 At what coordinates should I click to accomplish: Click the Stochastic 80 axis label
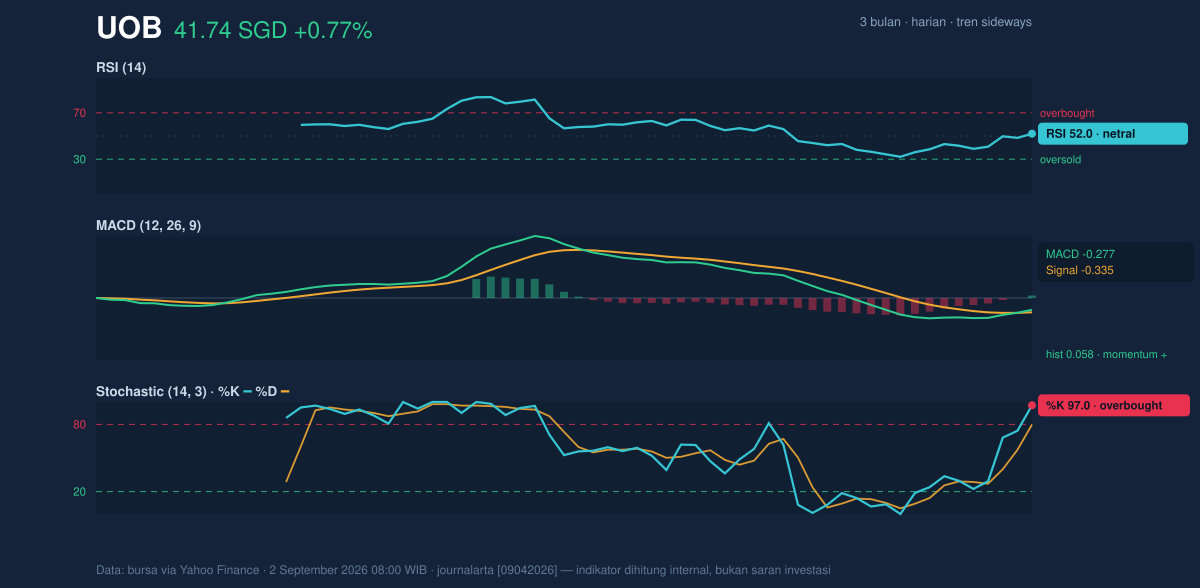(x=79, y=425)
